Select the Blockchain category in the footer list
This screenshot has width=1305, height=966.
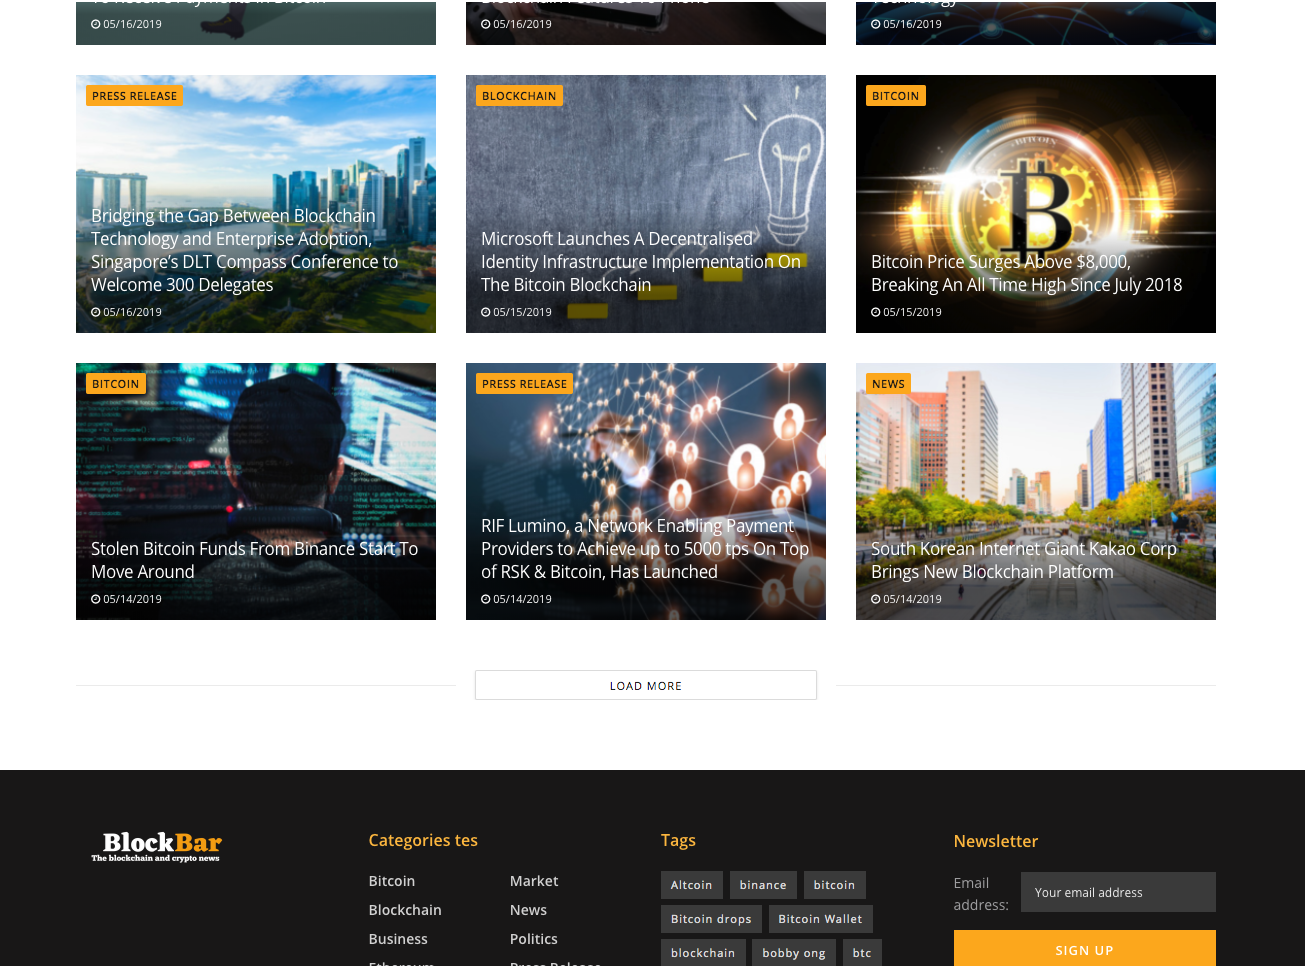[x=405, y=910]
